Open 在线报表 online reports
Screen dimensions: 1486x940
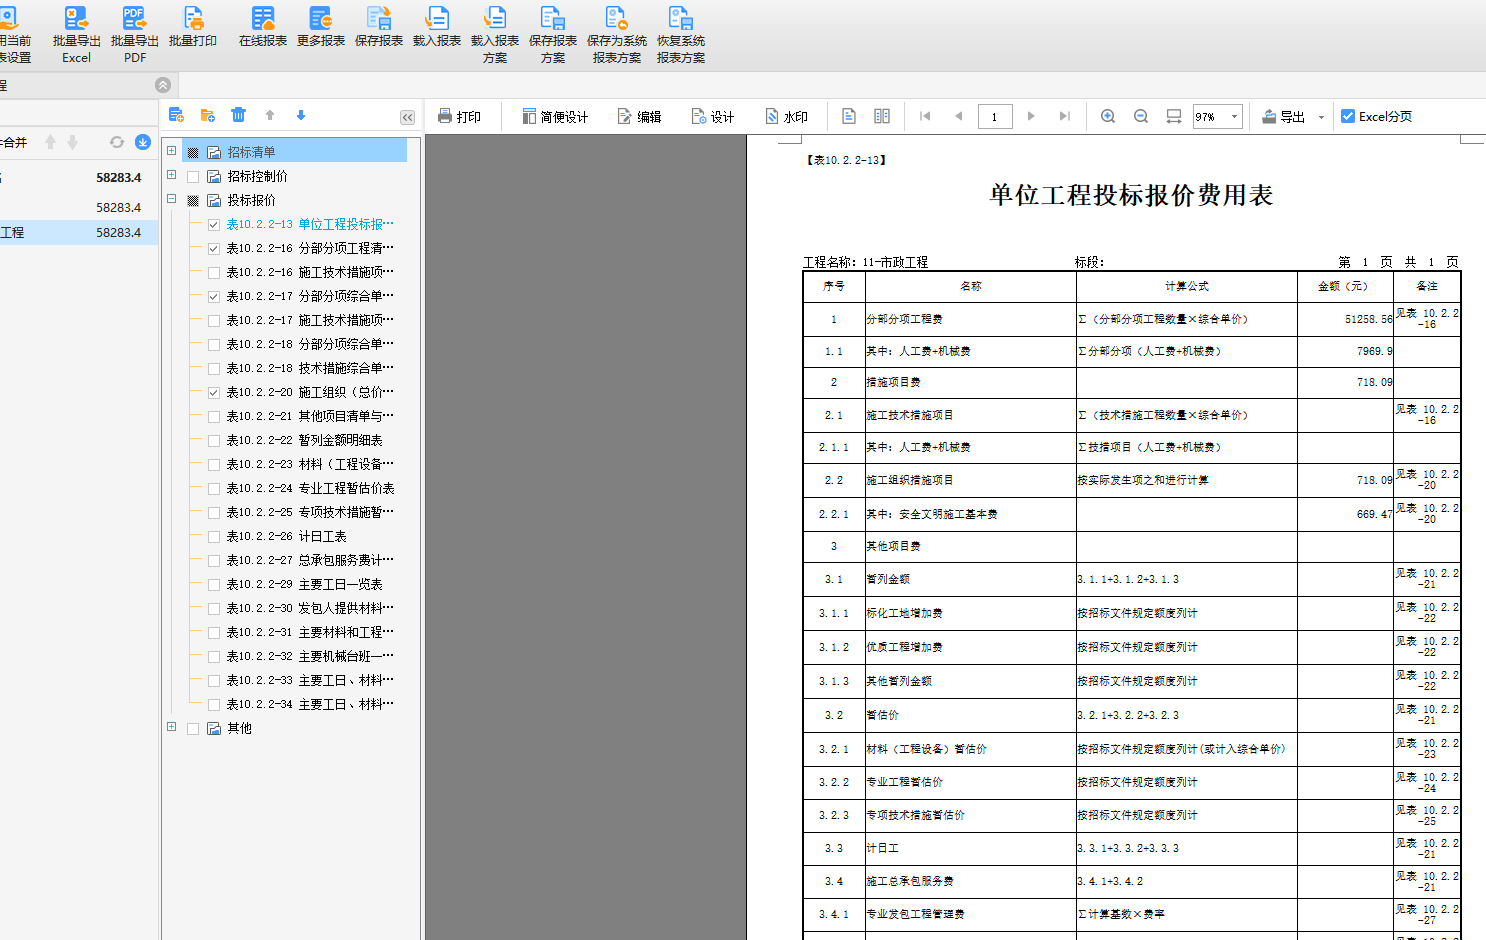pyautogui.click(x=263, y=27)
